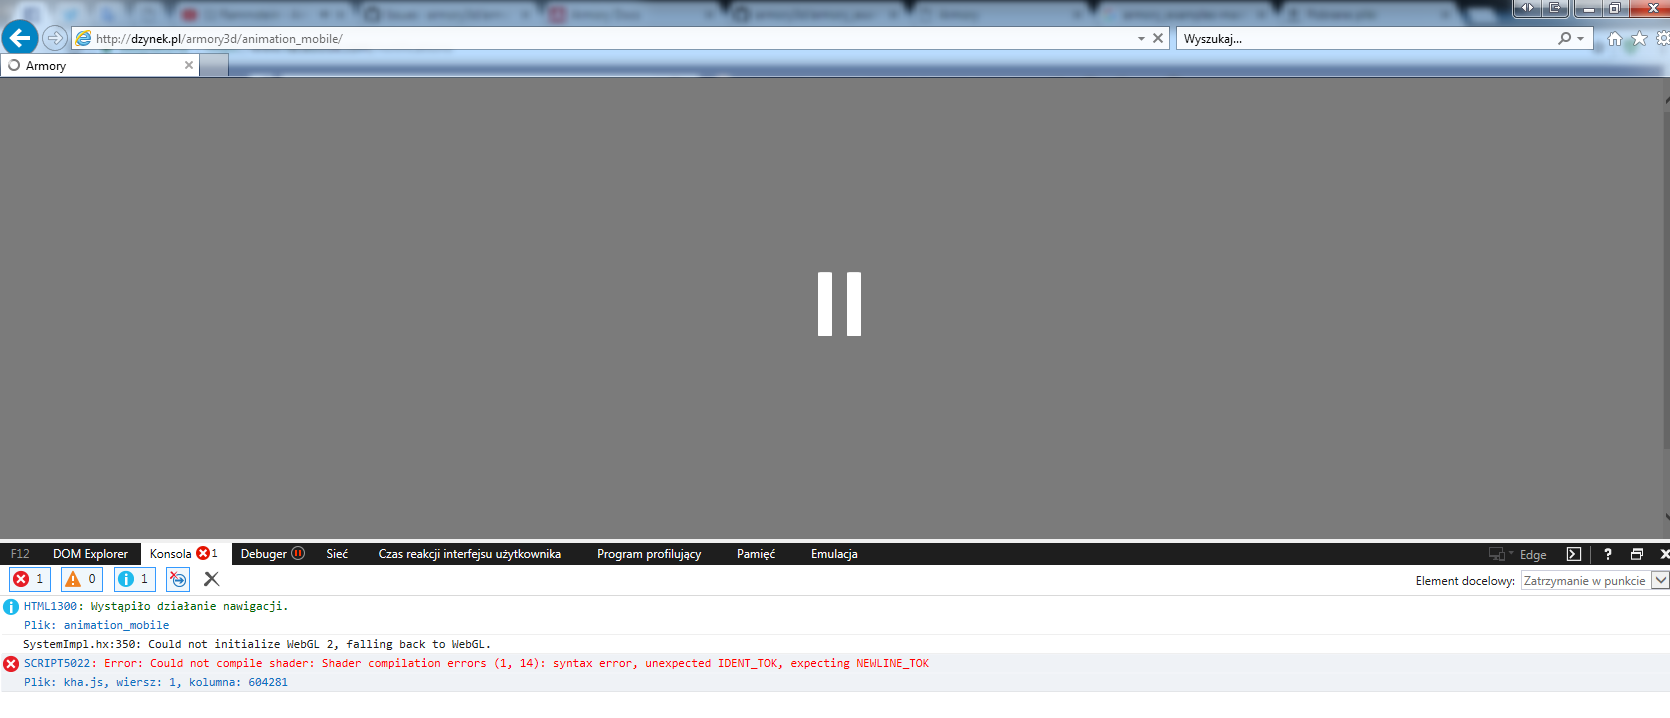The width and height of the screenshot is (1670, 718).
Task: Open the Debuger tab
Action: [272, 554]
